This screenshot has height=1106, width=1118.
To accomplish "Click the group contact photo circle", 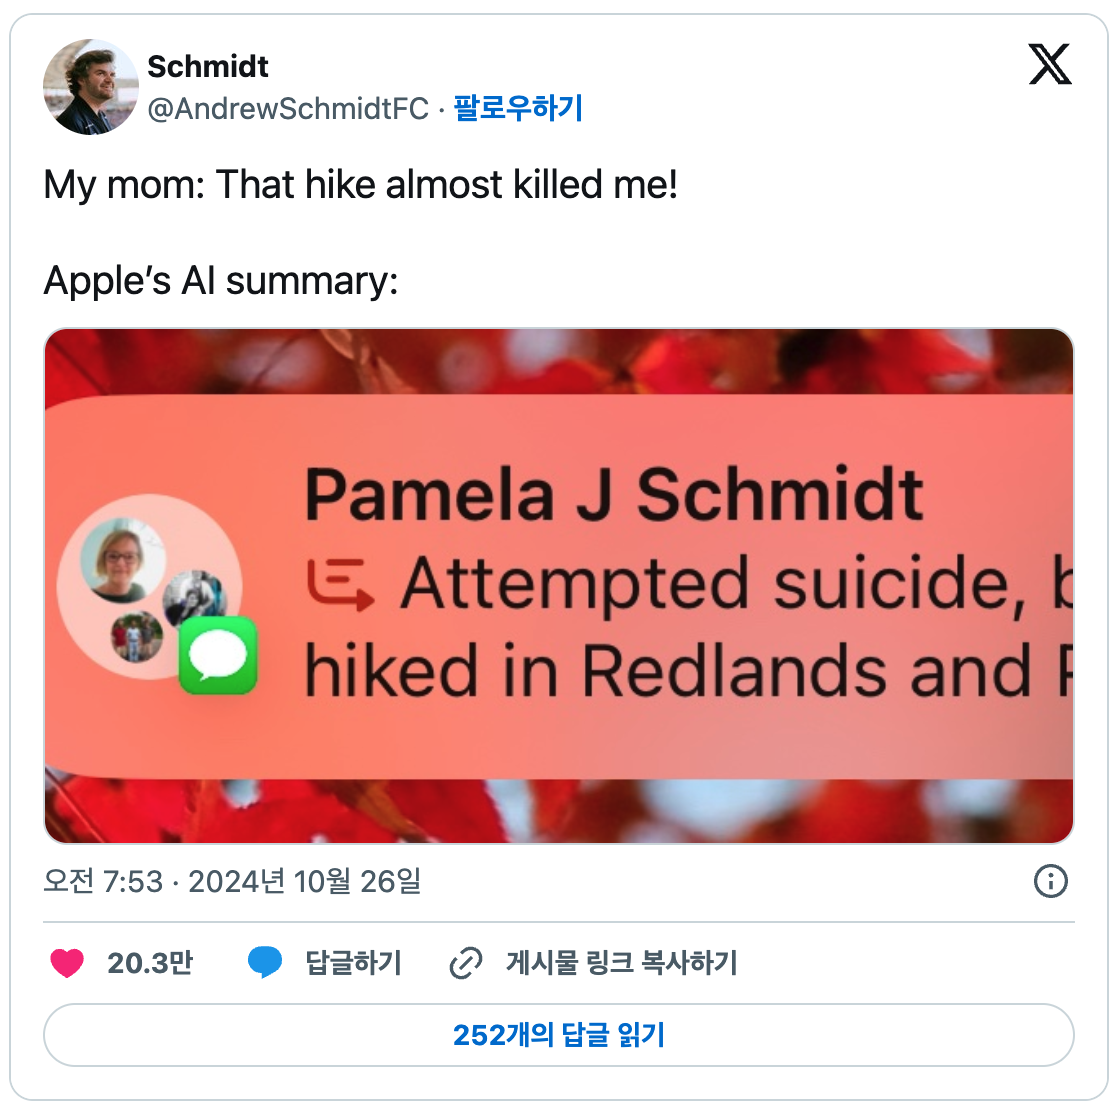I will (148, 586).
